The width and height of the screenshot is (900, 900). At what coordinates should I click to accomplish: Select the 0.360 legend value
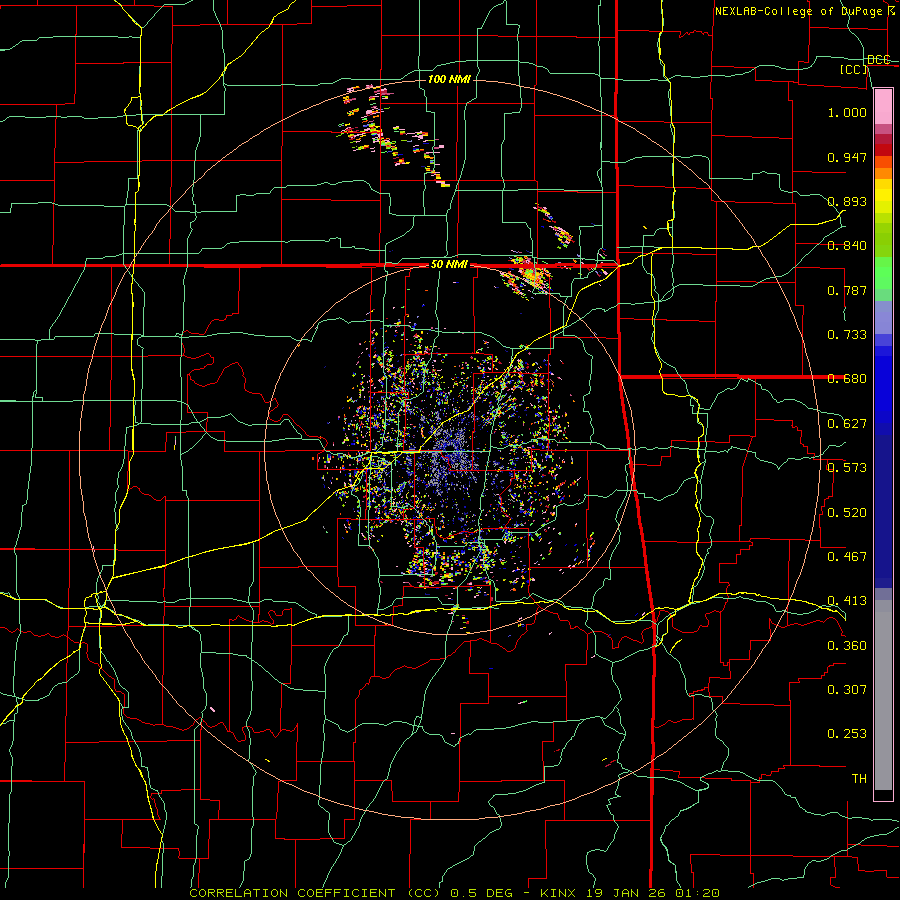(x=847, y=646)
